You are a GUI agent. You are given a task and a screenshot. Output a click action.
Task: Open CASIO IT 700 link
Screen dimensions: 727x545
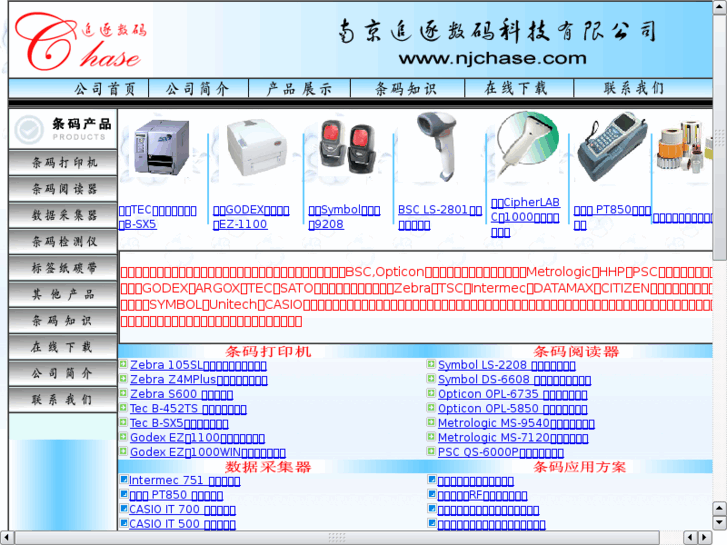tap(182, 509)
